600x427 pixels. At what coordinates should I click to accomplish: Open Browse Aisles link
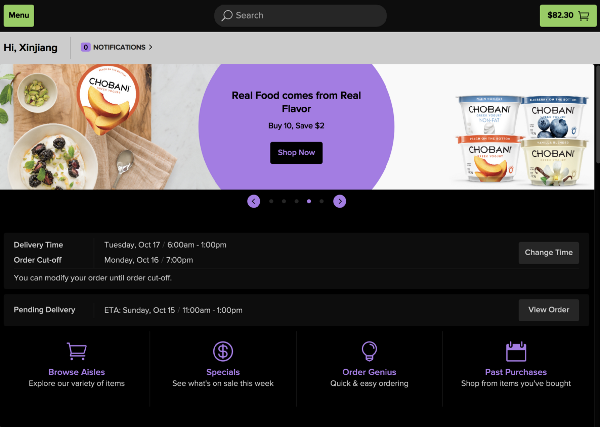point(77,372)
